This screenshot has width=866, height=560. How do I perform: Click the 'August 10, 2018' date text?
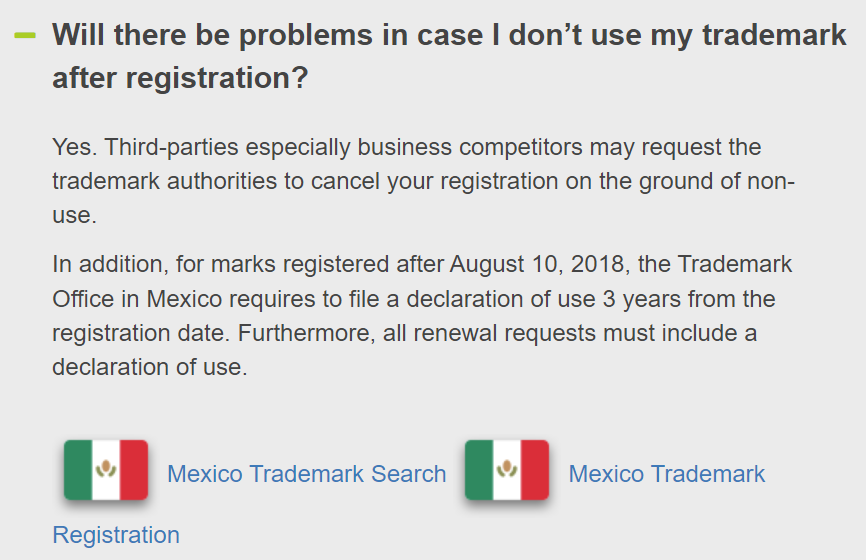(540, 264)
